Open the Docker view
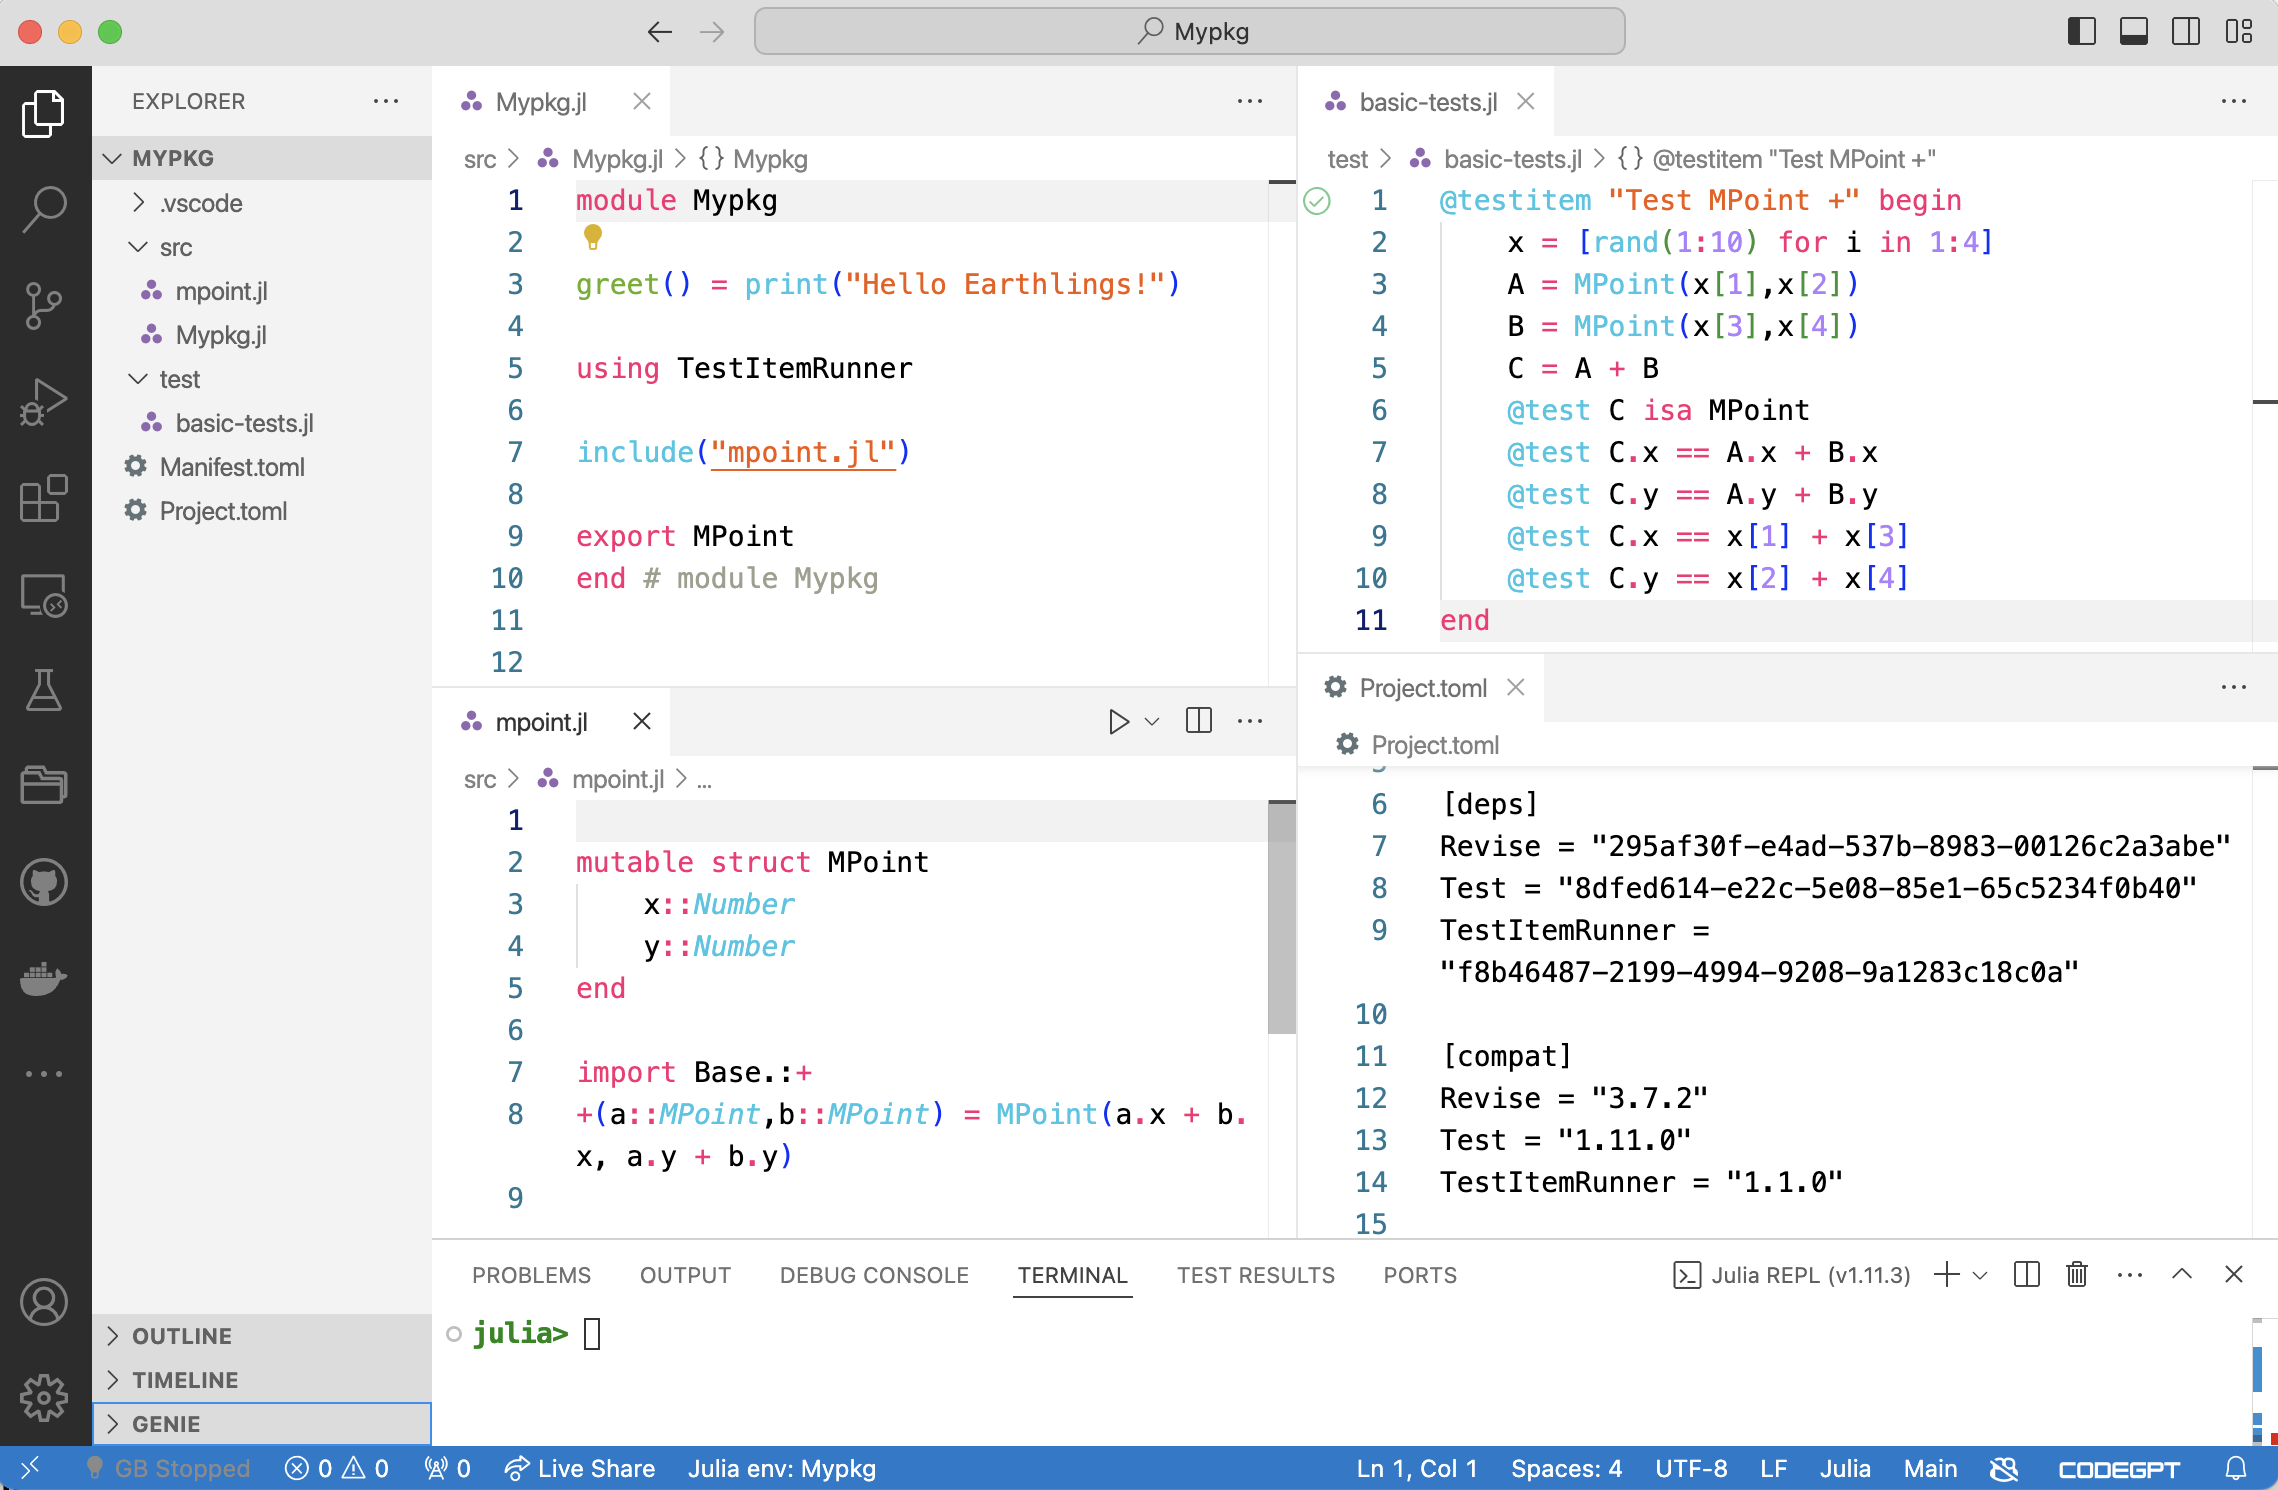The image size is (2278, 1490). [x=44, y=978]
